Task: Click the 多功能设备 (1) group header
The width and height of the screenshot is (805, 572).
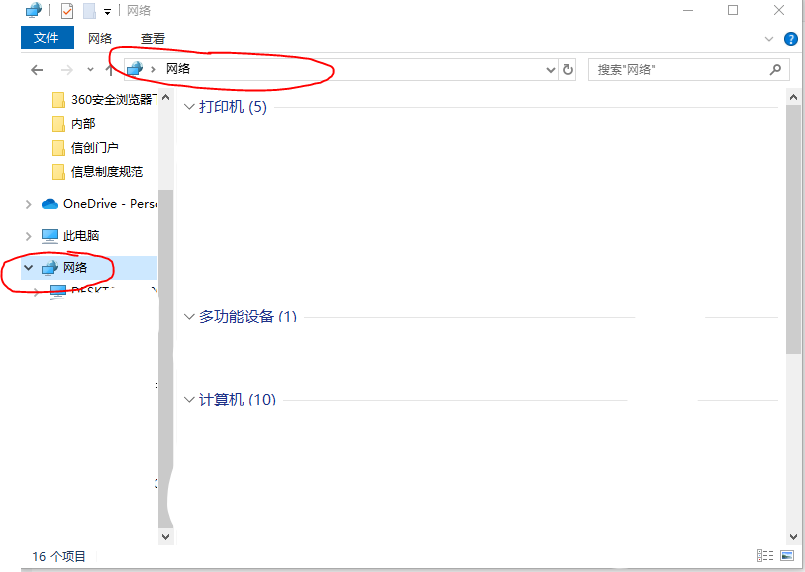Action: coord(248,316)
